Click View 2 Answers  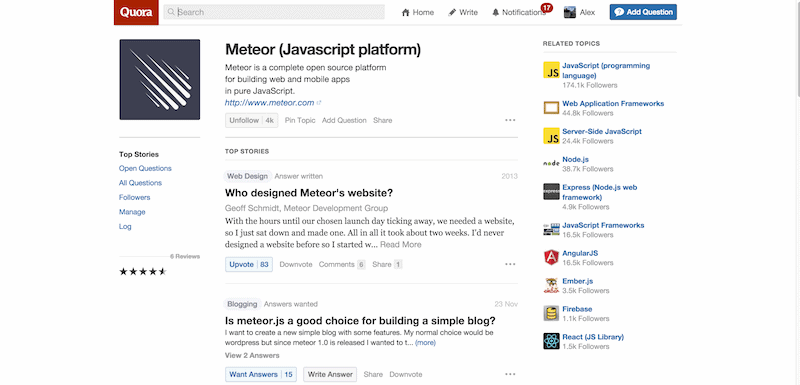[x=252, y=355]
